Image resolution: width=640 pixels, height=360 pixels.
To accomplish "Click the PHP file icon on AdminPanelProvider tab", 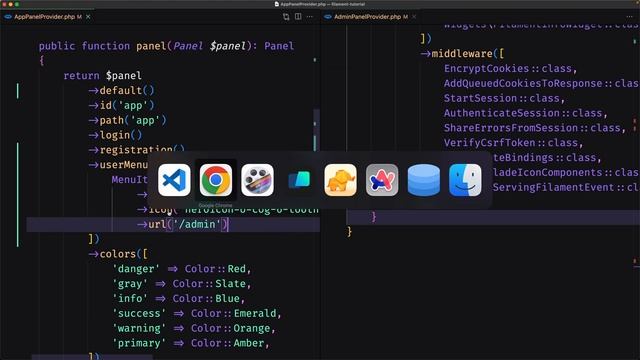I will (x=328, y=17).
